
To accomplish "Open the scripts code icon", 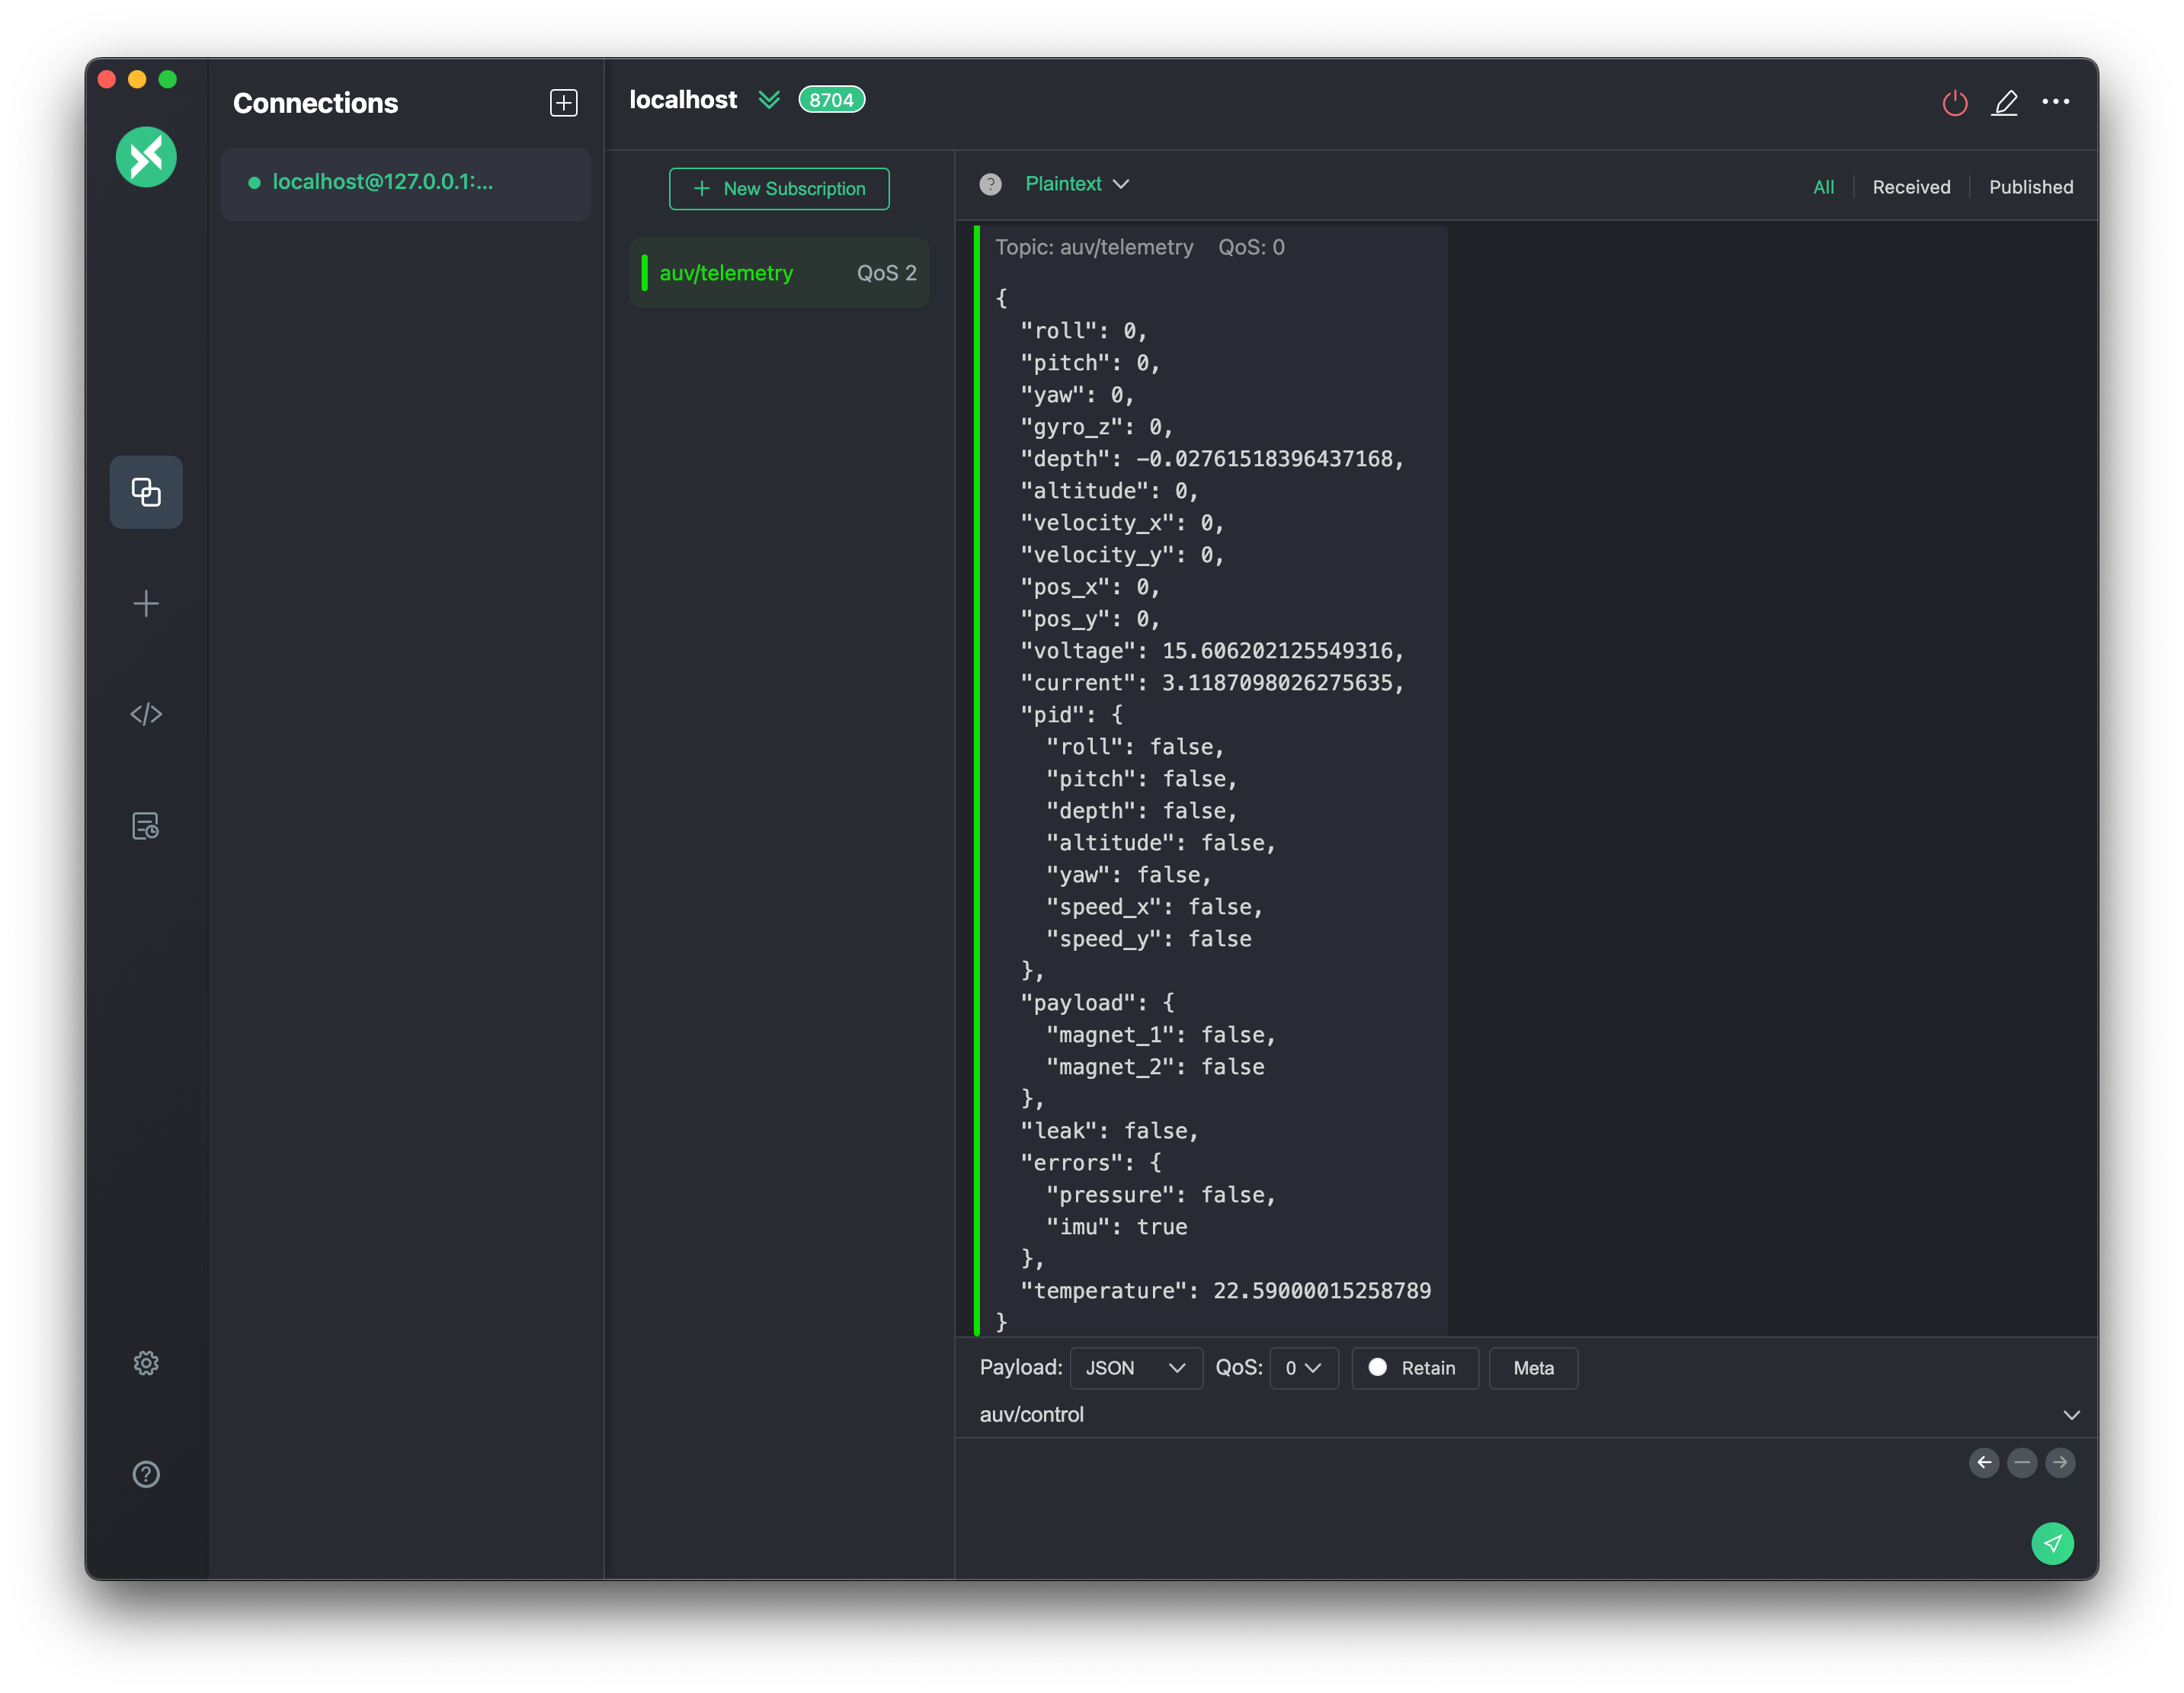I will click(x=146, y=714).
